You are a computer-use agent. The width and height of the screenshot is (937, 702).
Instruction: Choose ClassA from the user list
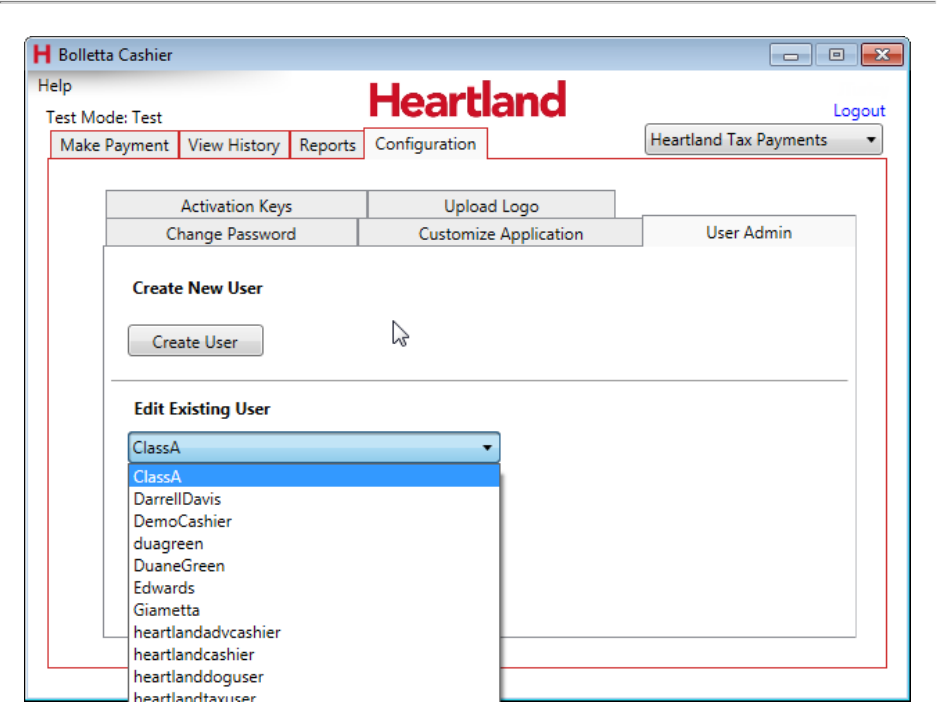(x=314, y=476)
